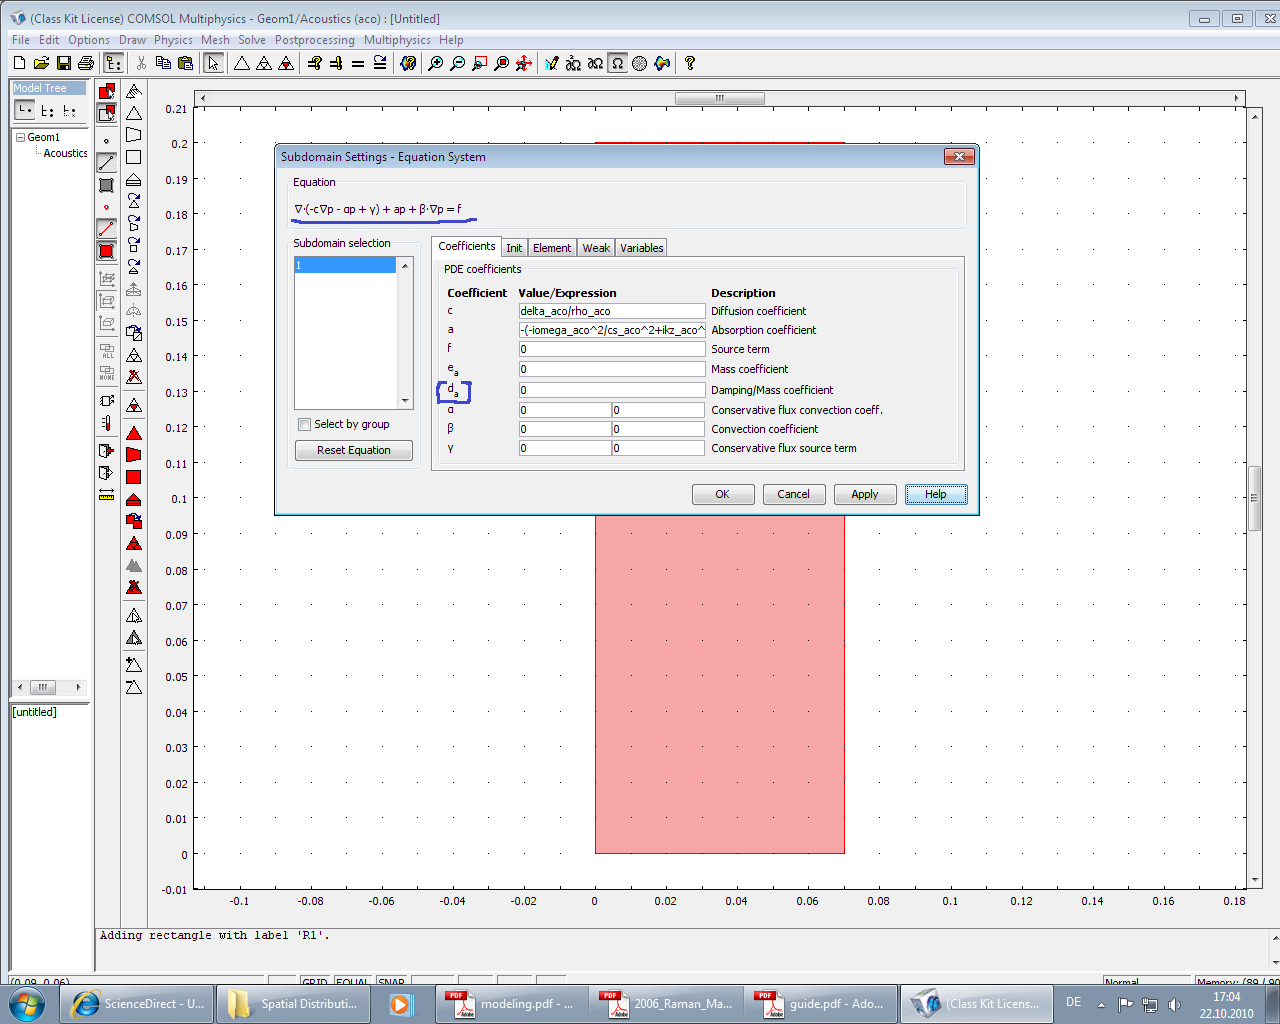
Task: Select the Subdomain Mode omega icon
Action: coord(618,63)
